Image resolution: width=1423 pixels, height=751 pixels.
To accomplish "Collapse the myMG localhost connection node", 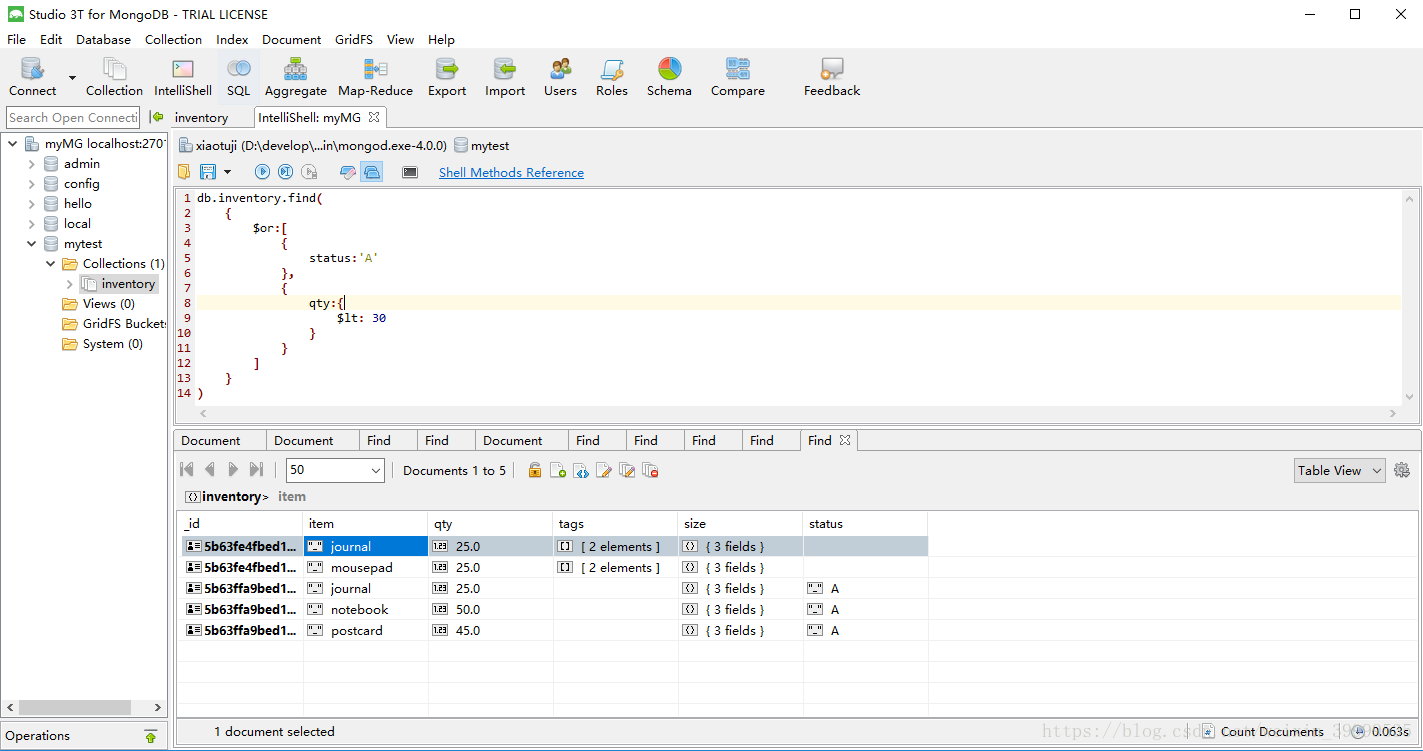I will point(13,144).
